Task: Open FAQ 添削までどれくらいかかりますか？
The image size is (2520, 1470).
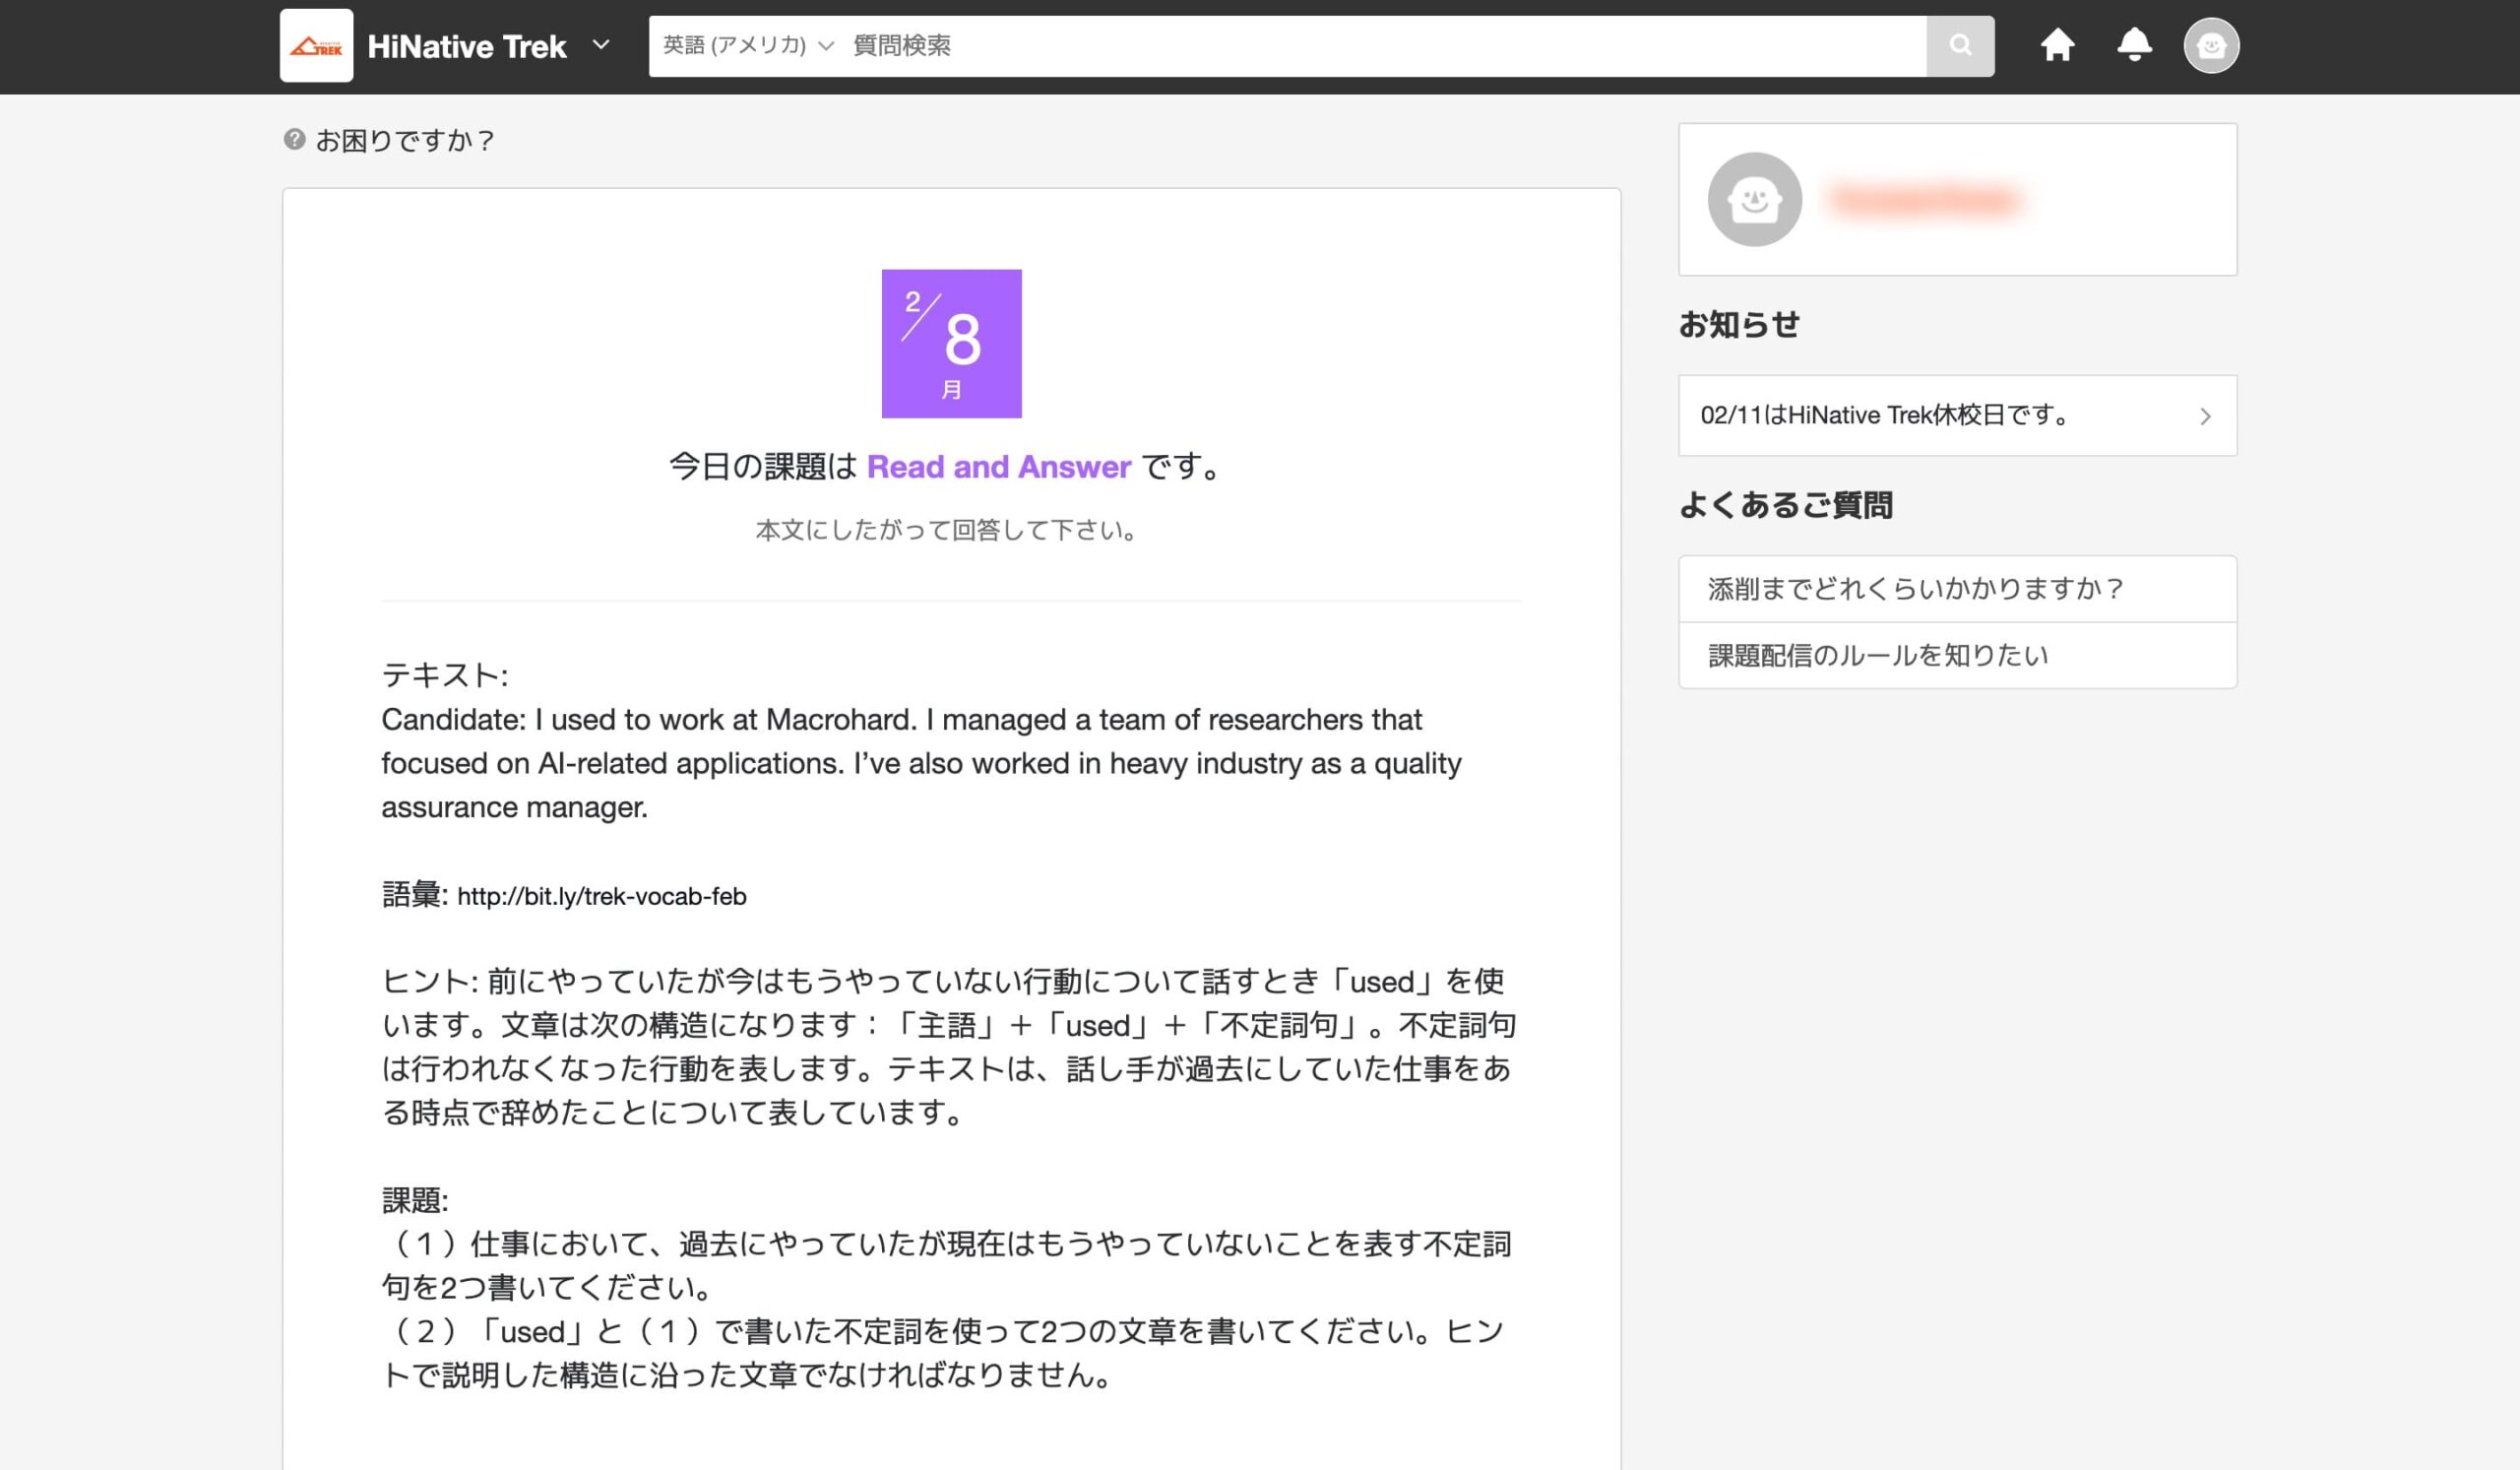Action: 1915,589
